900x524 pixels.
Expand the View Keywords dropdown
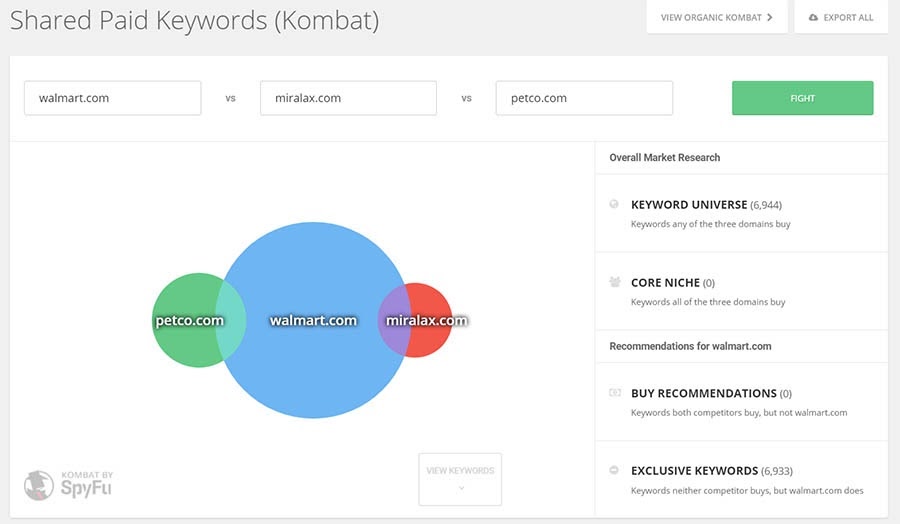(460, 479)
